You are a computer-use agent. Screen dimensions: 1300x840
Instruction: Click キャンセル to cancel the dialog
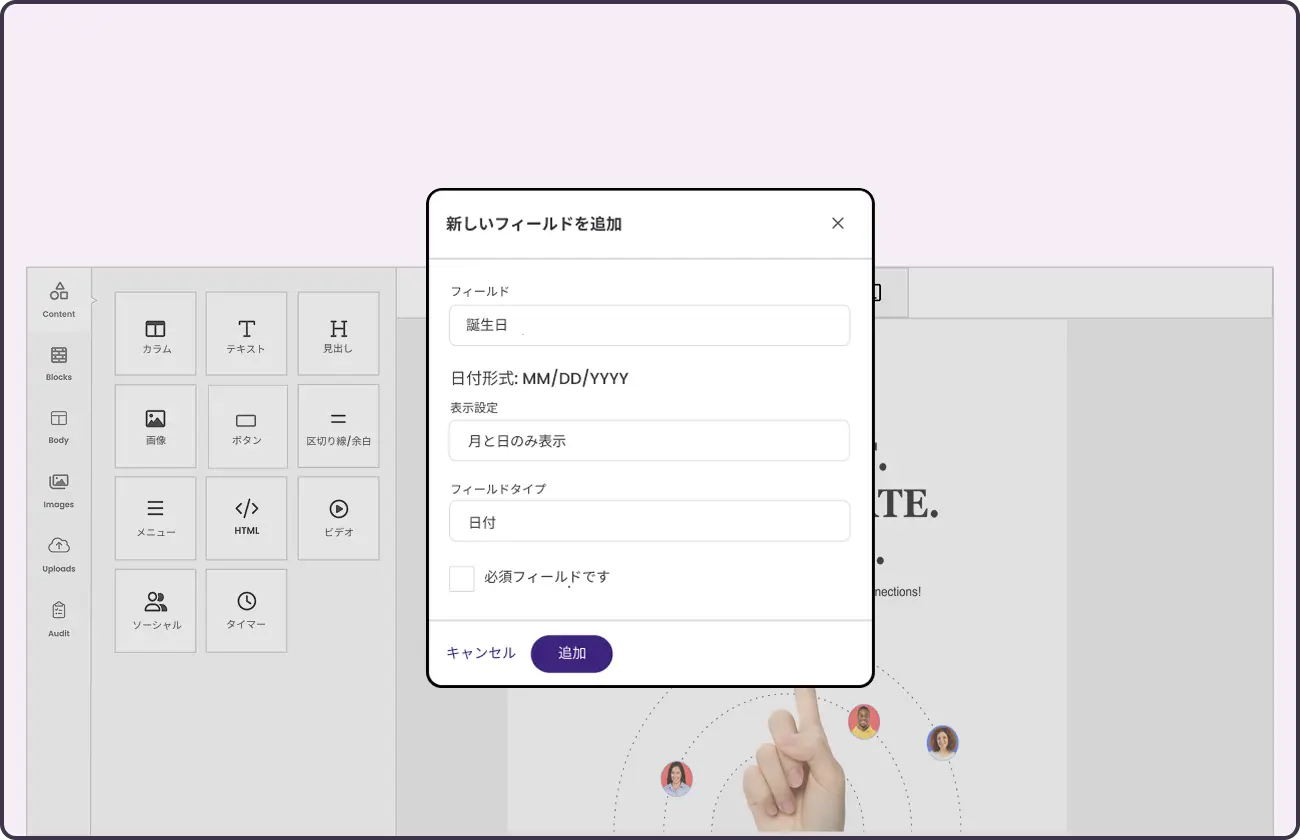480,653
